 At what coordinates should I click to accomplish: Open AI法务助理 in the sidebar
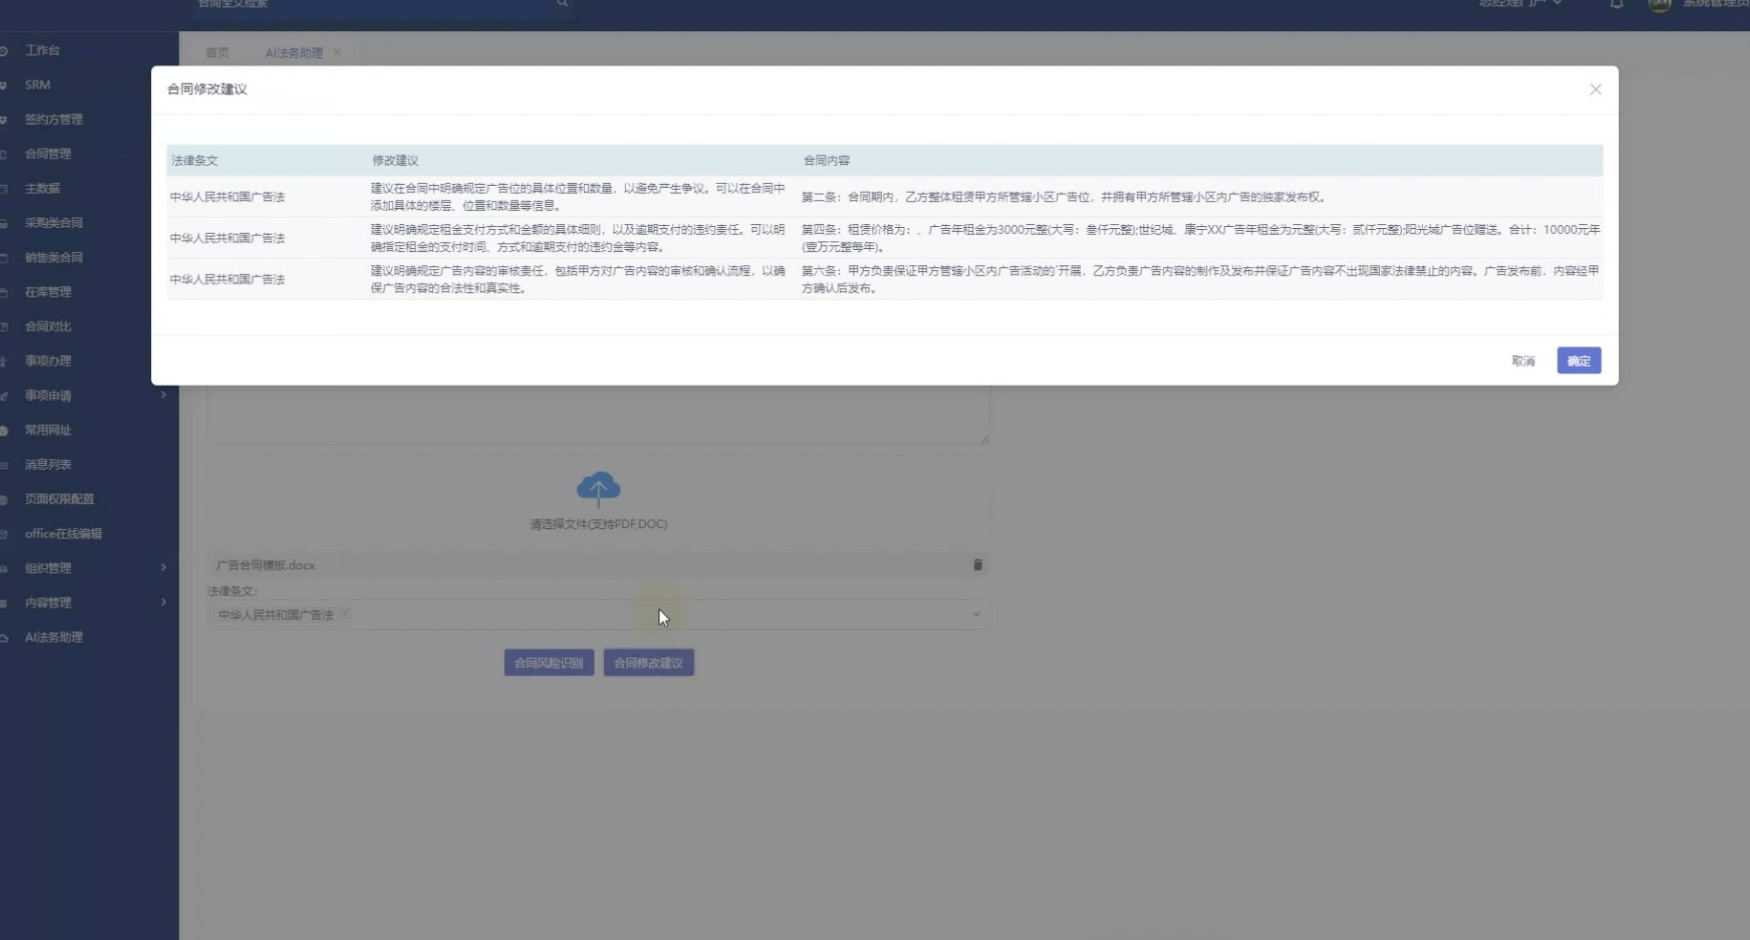point(54,638)
